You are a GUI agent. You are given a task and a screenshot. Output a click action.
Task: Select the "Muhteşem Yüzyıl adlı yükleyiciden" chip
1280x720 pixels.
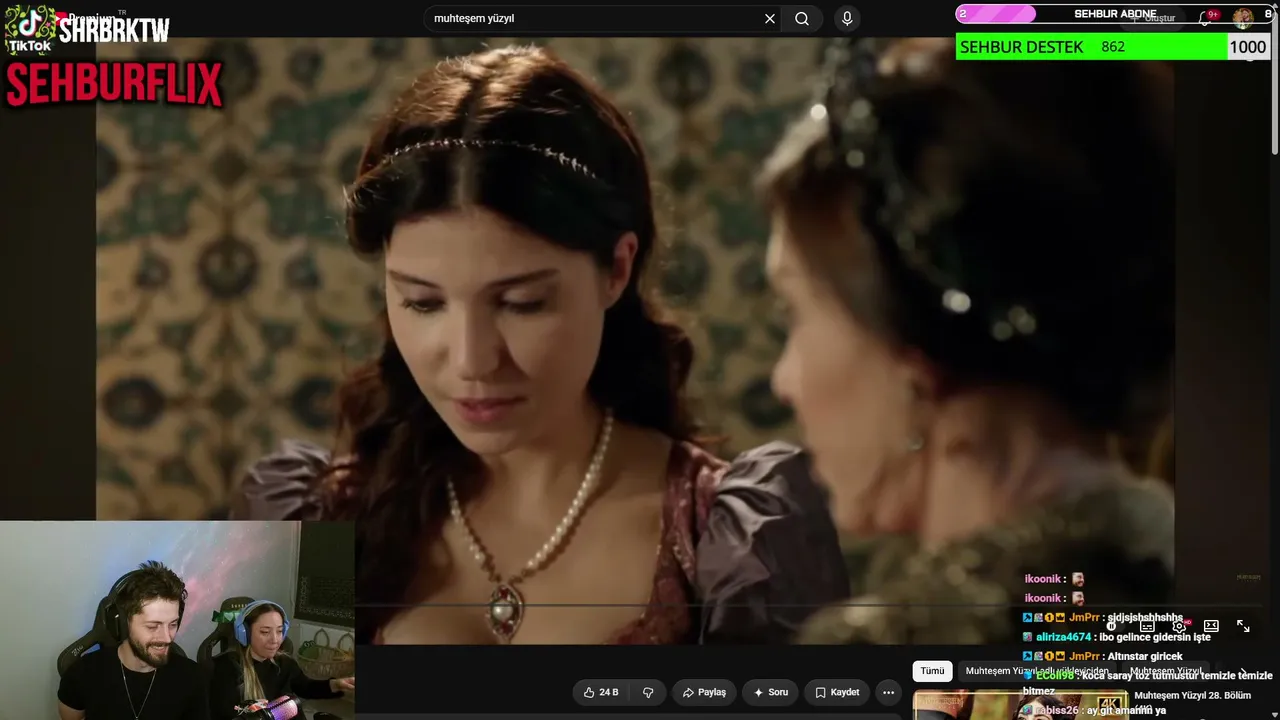coord(1037,671)
